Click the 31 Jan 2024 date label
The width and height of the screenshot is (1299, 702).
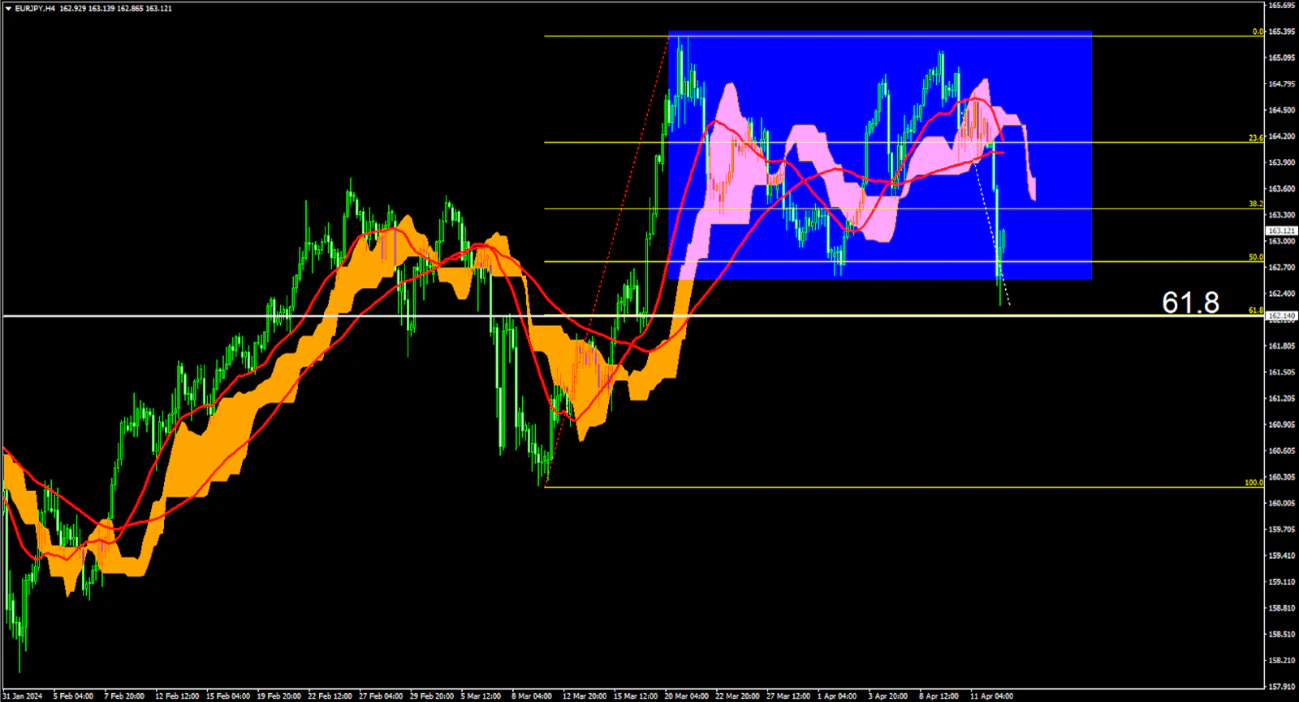(x=21, y=695)
